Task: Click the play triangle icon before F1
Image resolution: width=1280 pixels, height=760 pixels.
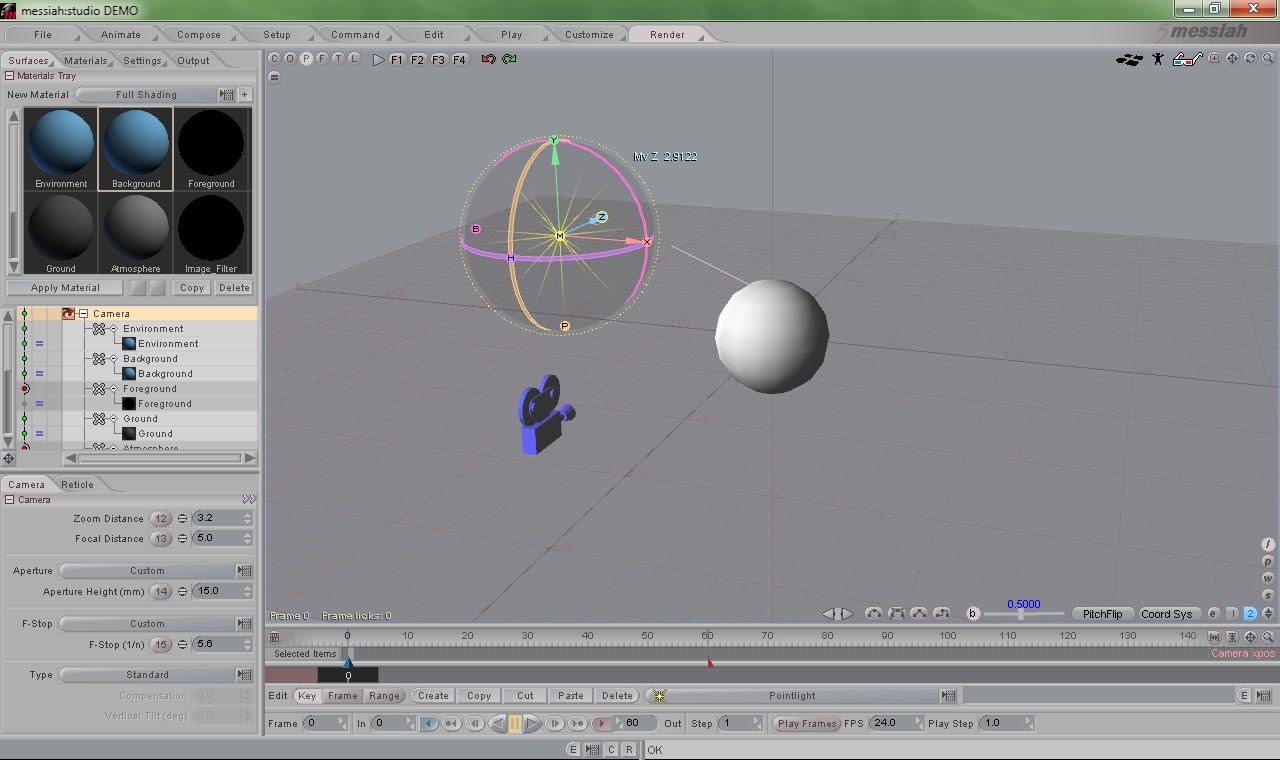Action: click(x=378, y=60)
